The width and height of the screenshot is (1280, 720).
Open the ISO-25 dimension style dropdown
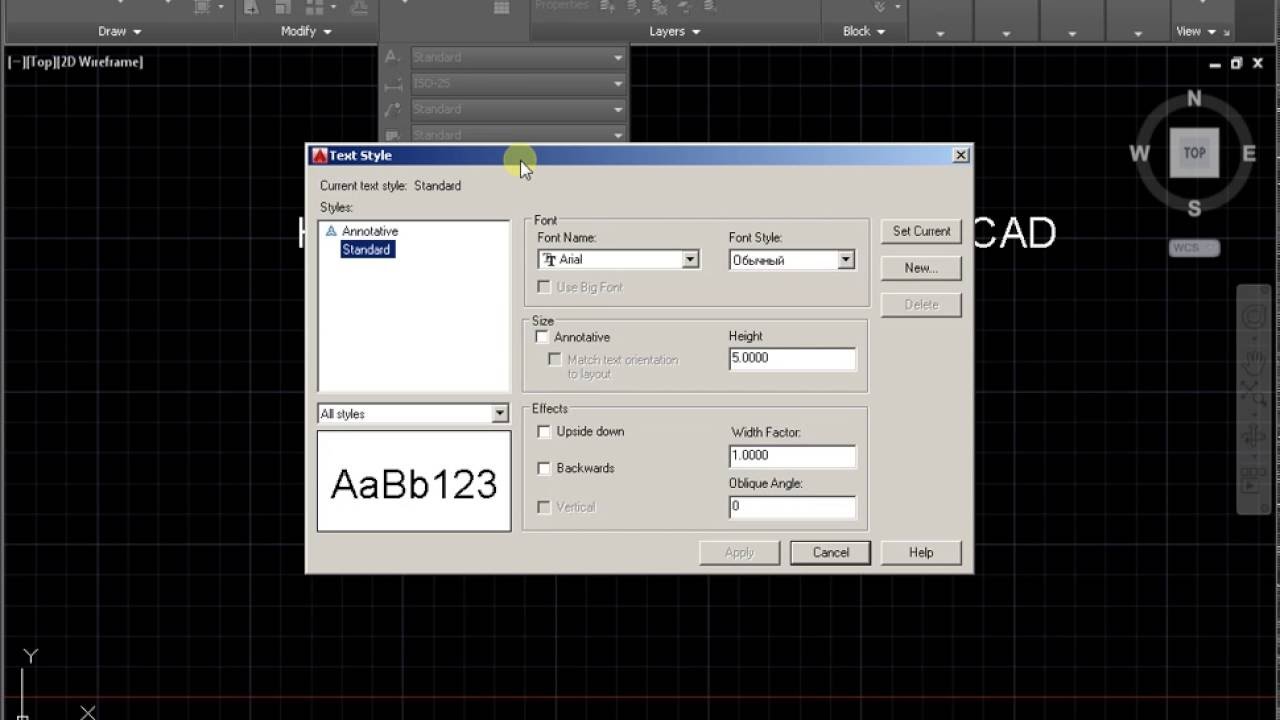[x=517, y=84]
